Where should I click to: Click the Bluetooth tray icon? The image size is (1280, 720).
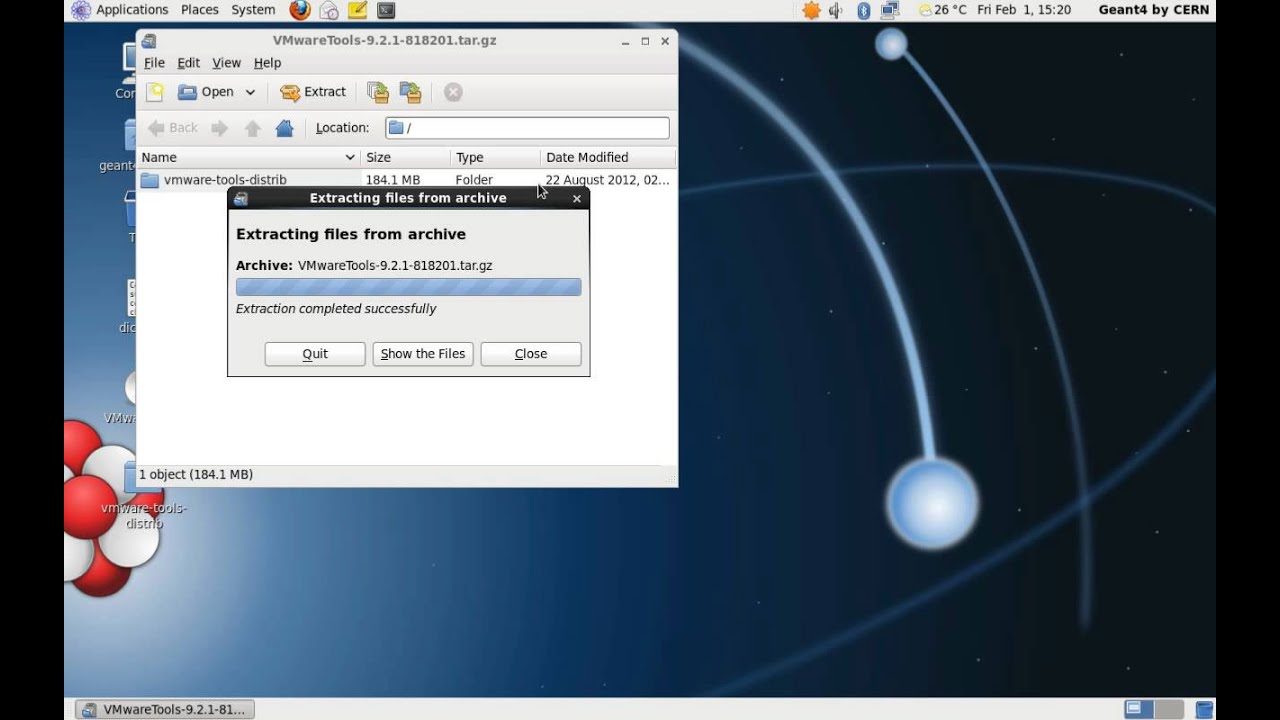[863, 10]
